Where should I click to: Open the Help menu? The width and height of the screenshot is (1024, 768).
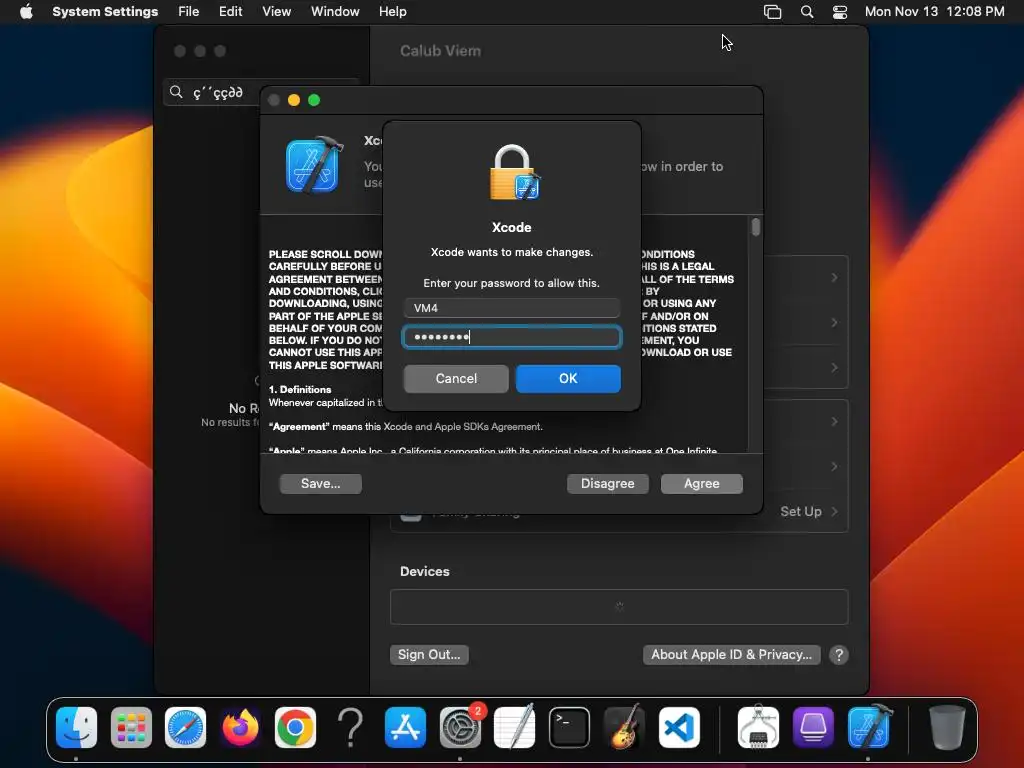392,12
